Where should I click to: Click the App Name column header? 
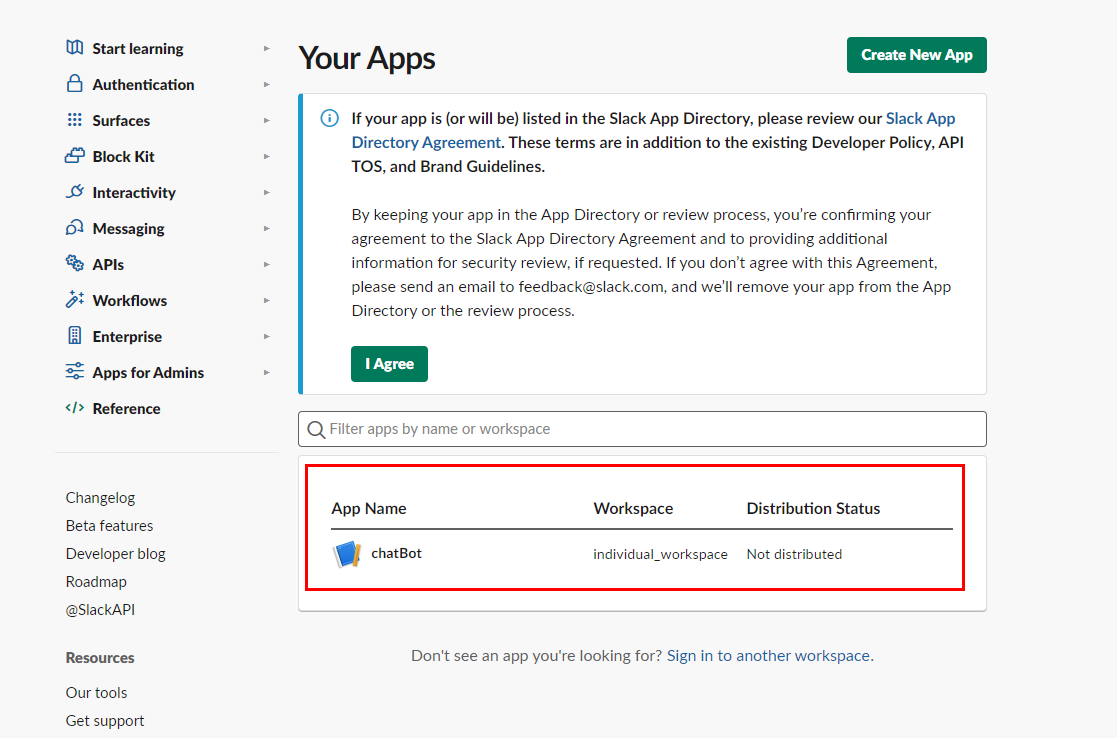[368, 509]
